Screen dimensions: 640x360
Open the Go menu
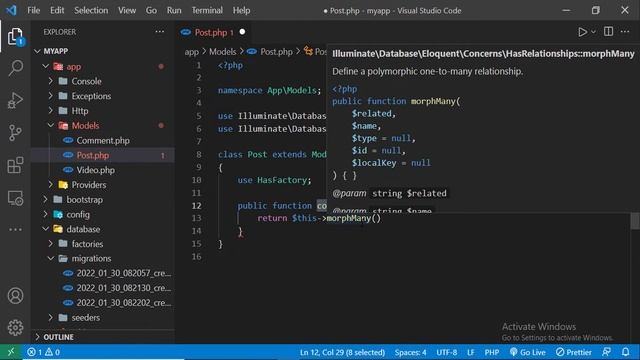click(x=151, y=10)
